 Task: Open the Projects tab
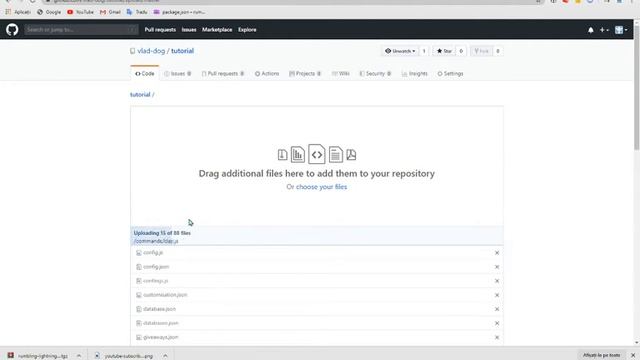click(305, 73)
